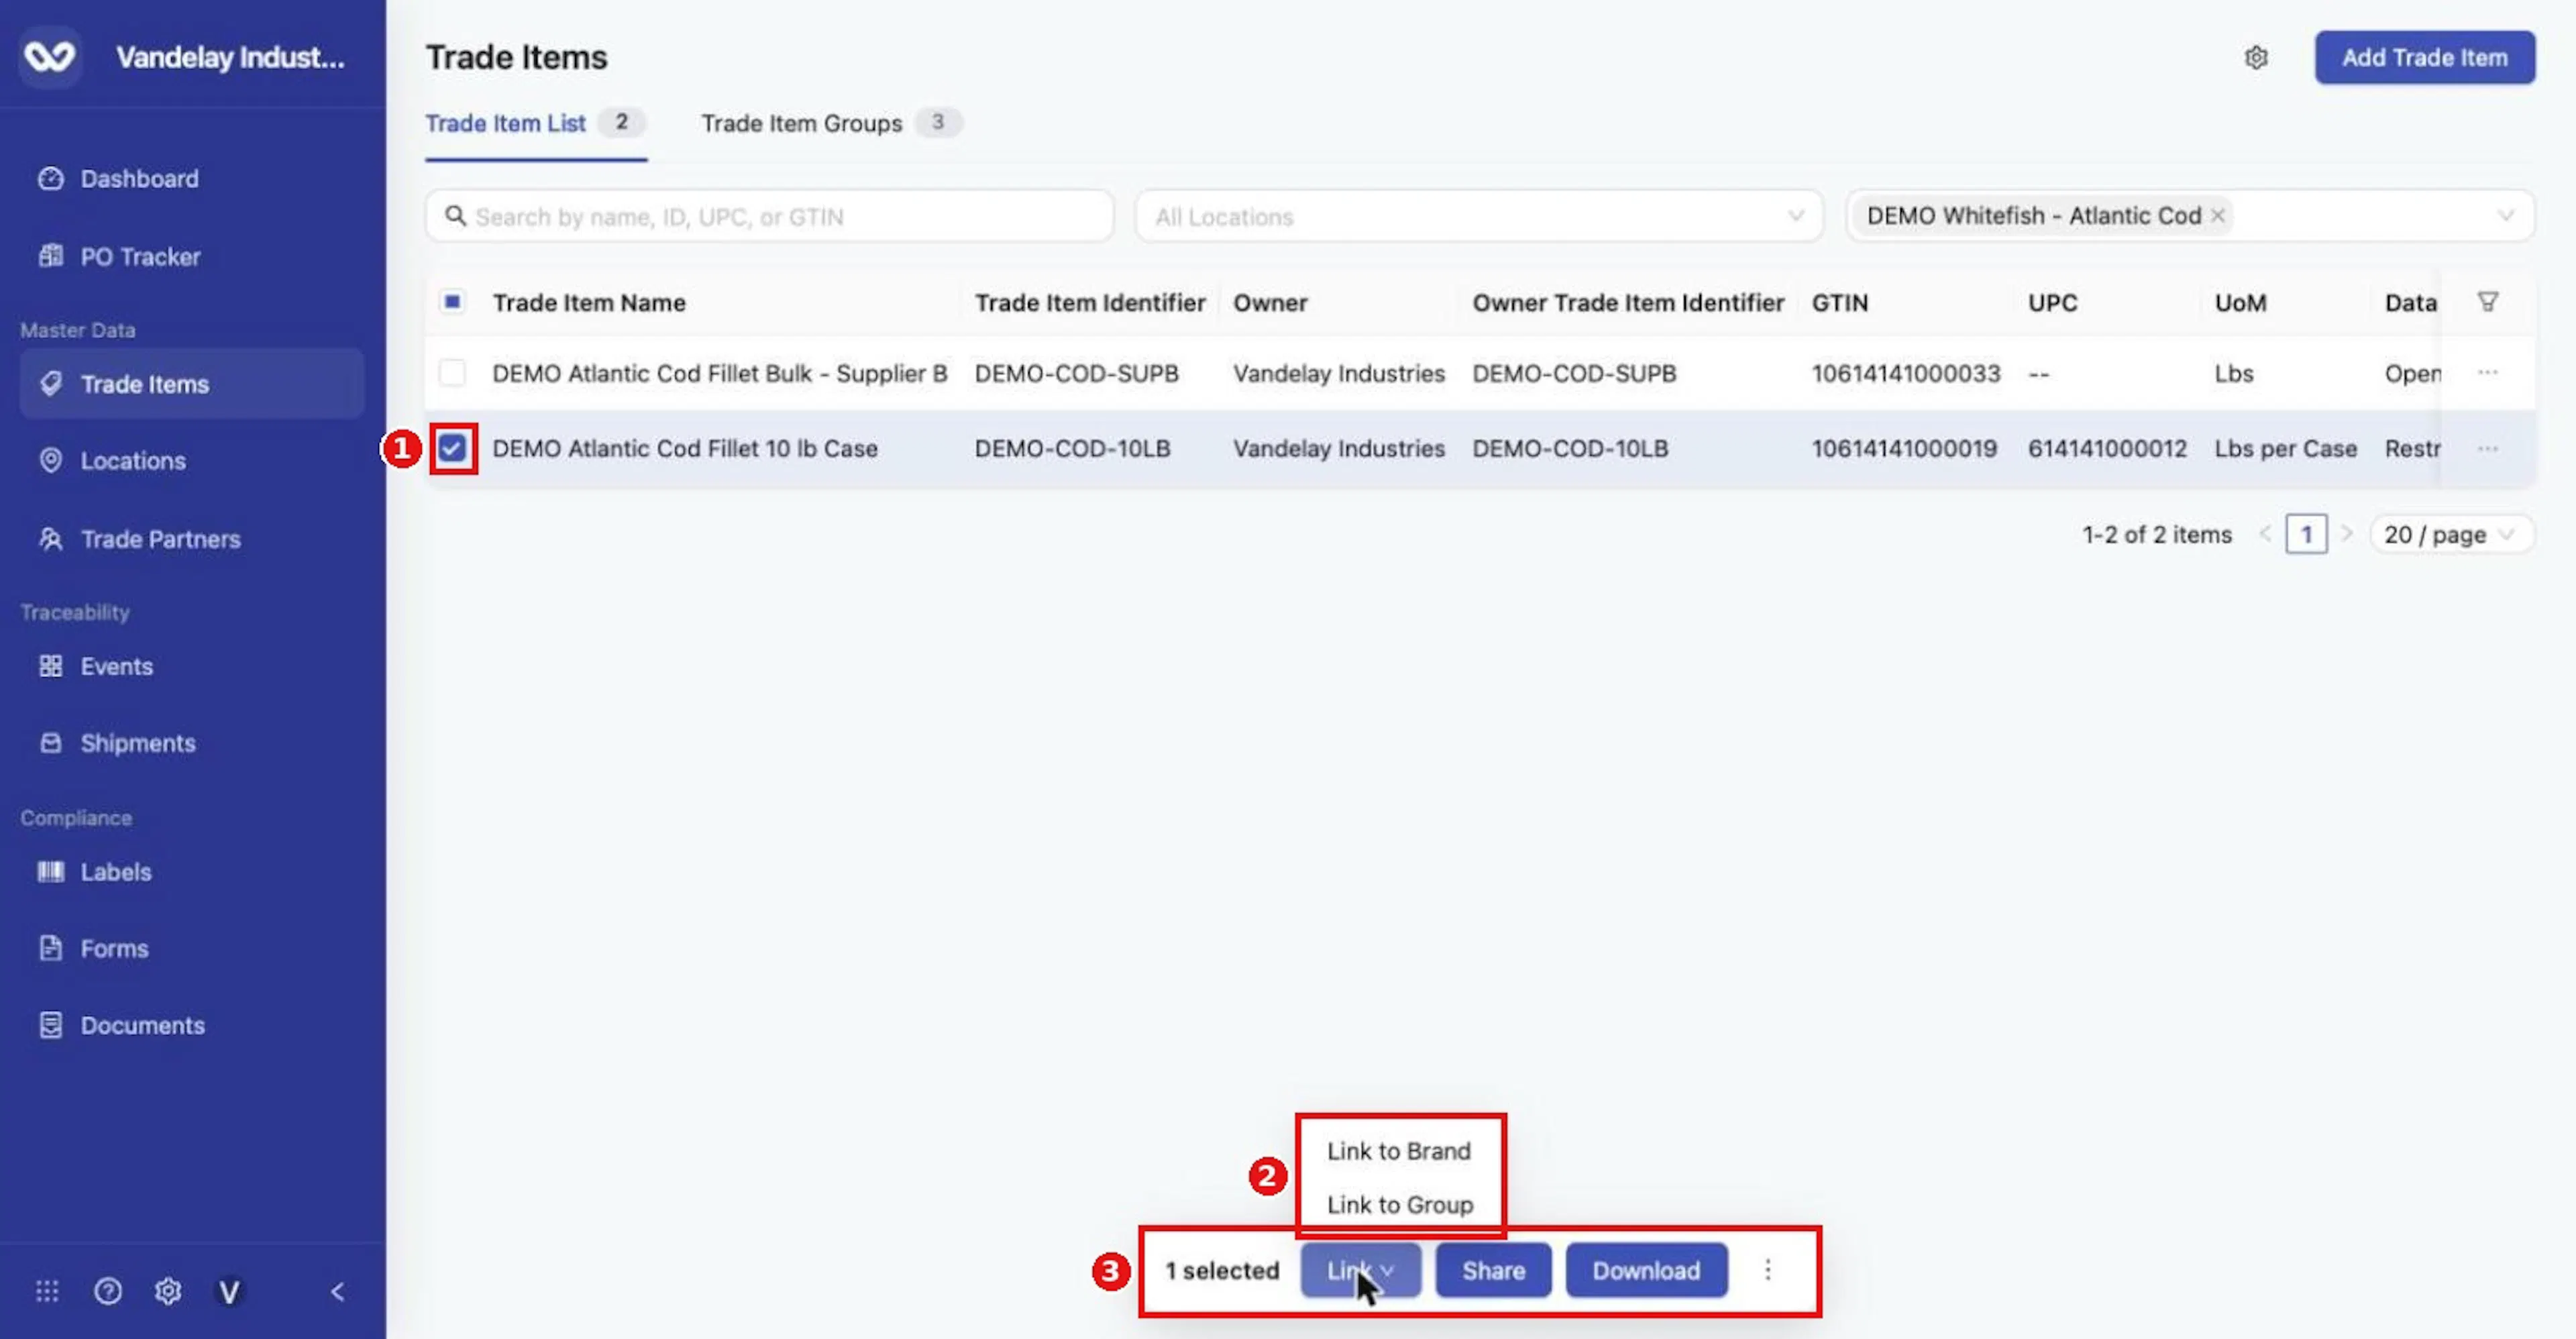Image resolution: width=2576 pixels, height=1339 pixels.
Task: Open more options in the selection bar
Action: tap(1768, 1270)
